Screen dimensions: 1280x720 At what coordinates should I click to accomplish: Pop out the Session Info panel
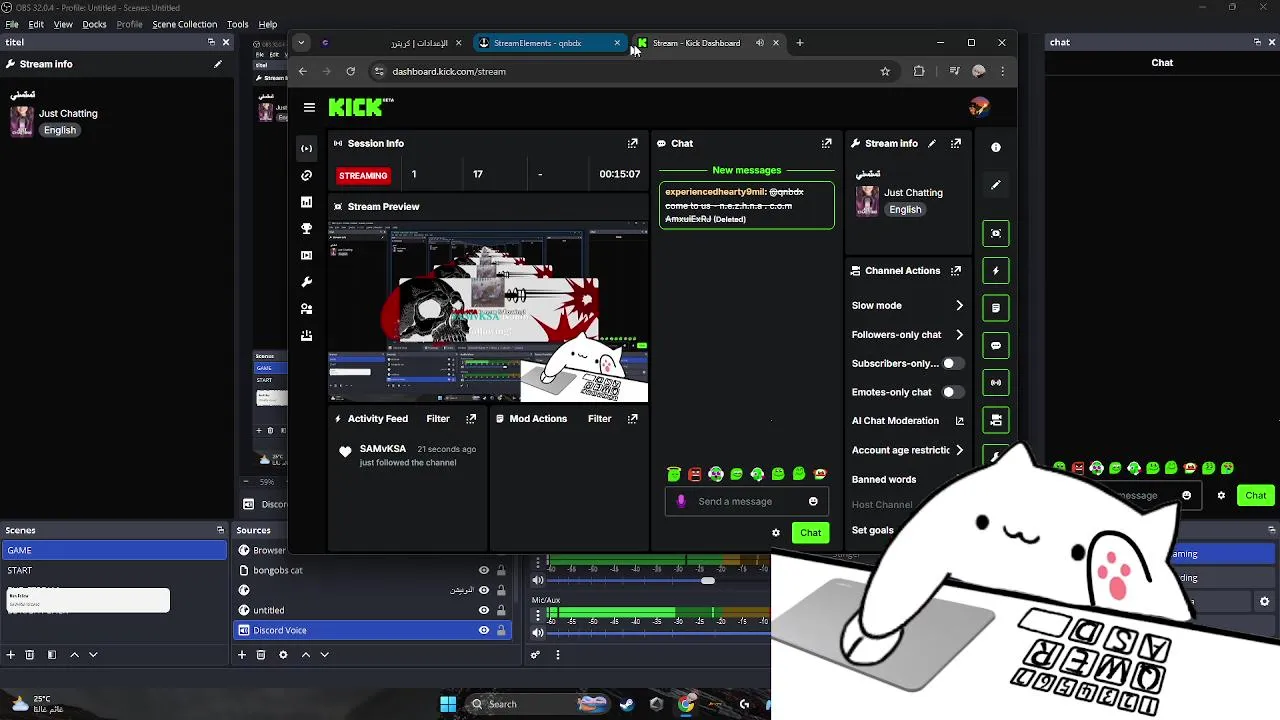633,143
